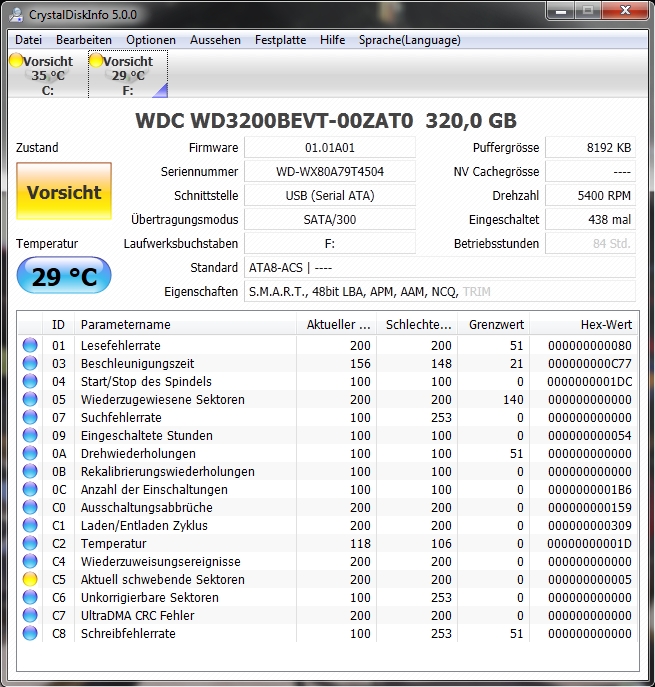Click the Firmware field 01.01A01
The image size is (655, 687).
[x=329, y=148]
